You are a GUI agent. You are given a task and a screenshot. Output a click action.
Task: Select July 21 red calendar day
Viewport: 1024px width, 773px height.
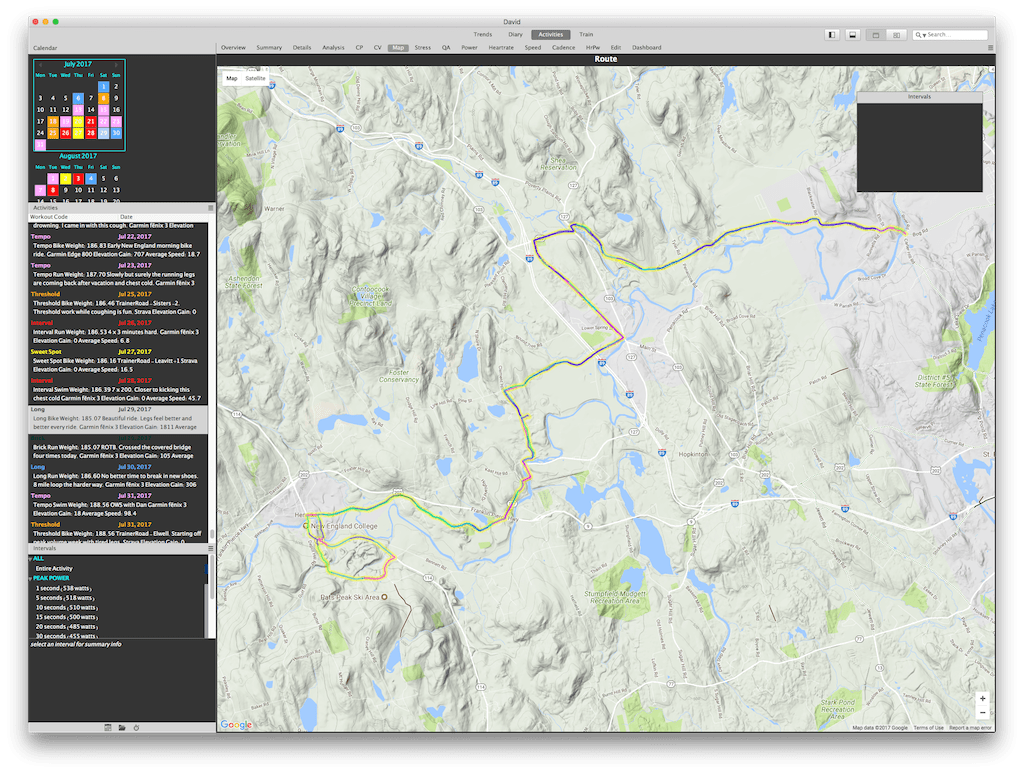(x=91, y=121)
